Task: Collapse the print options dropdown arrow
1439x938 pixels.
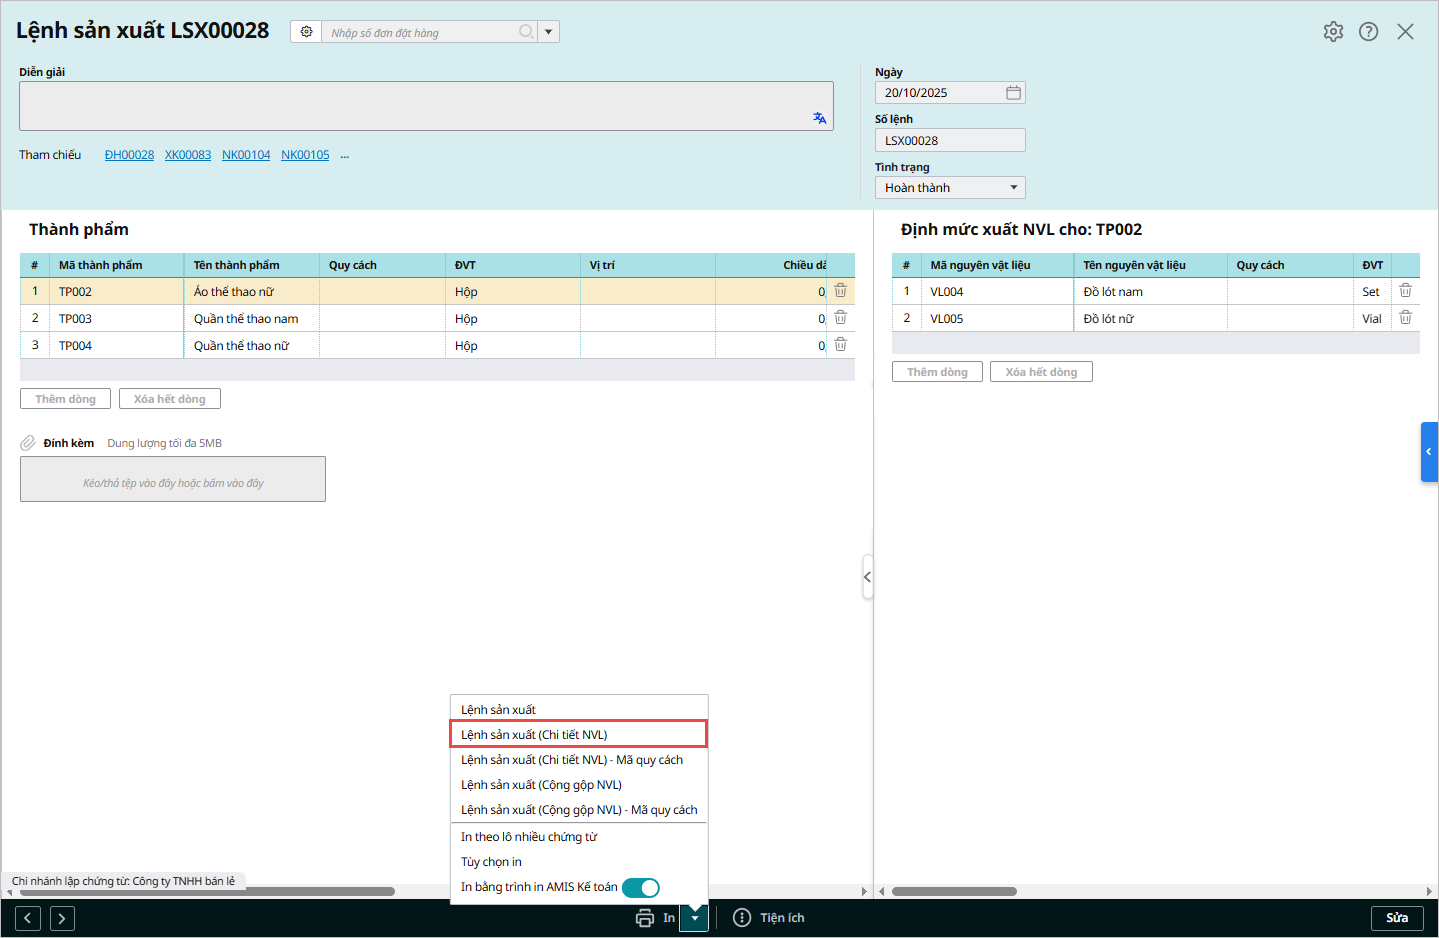Action: click(x=694, y=918)
